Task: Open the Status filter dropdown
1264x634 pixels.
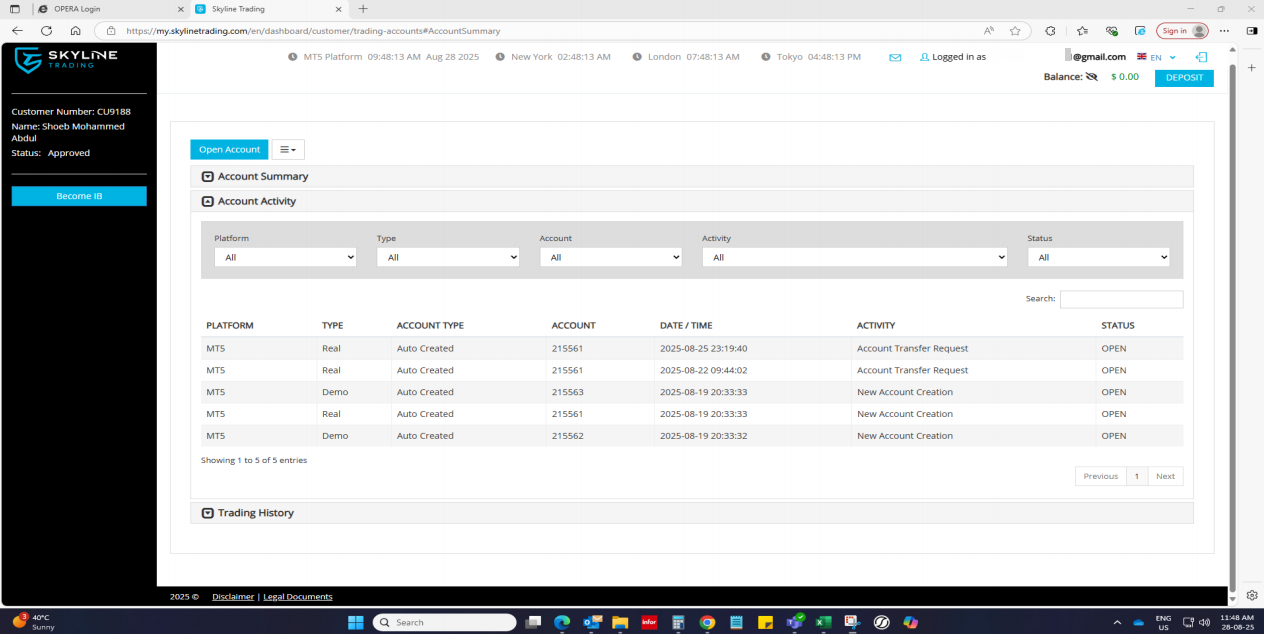Action: tap(1098, 257)
